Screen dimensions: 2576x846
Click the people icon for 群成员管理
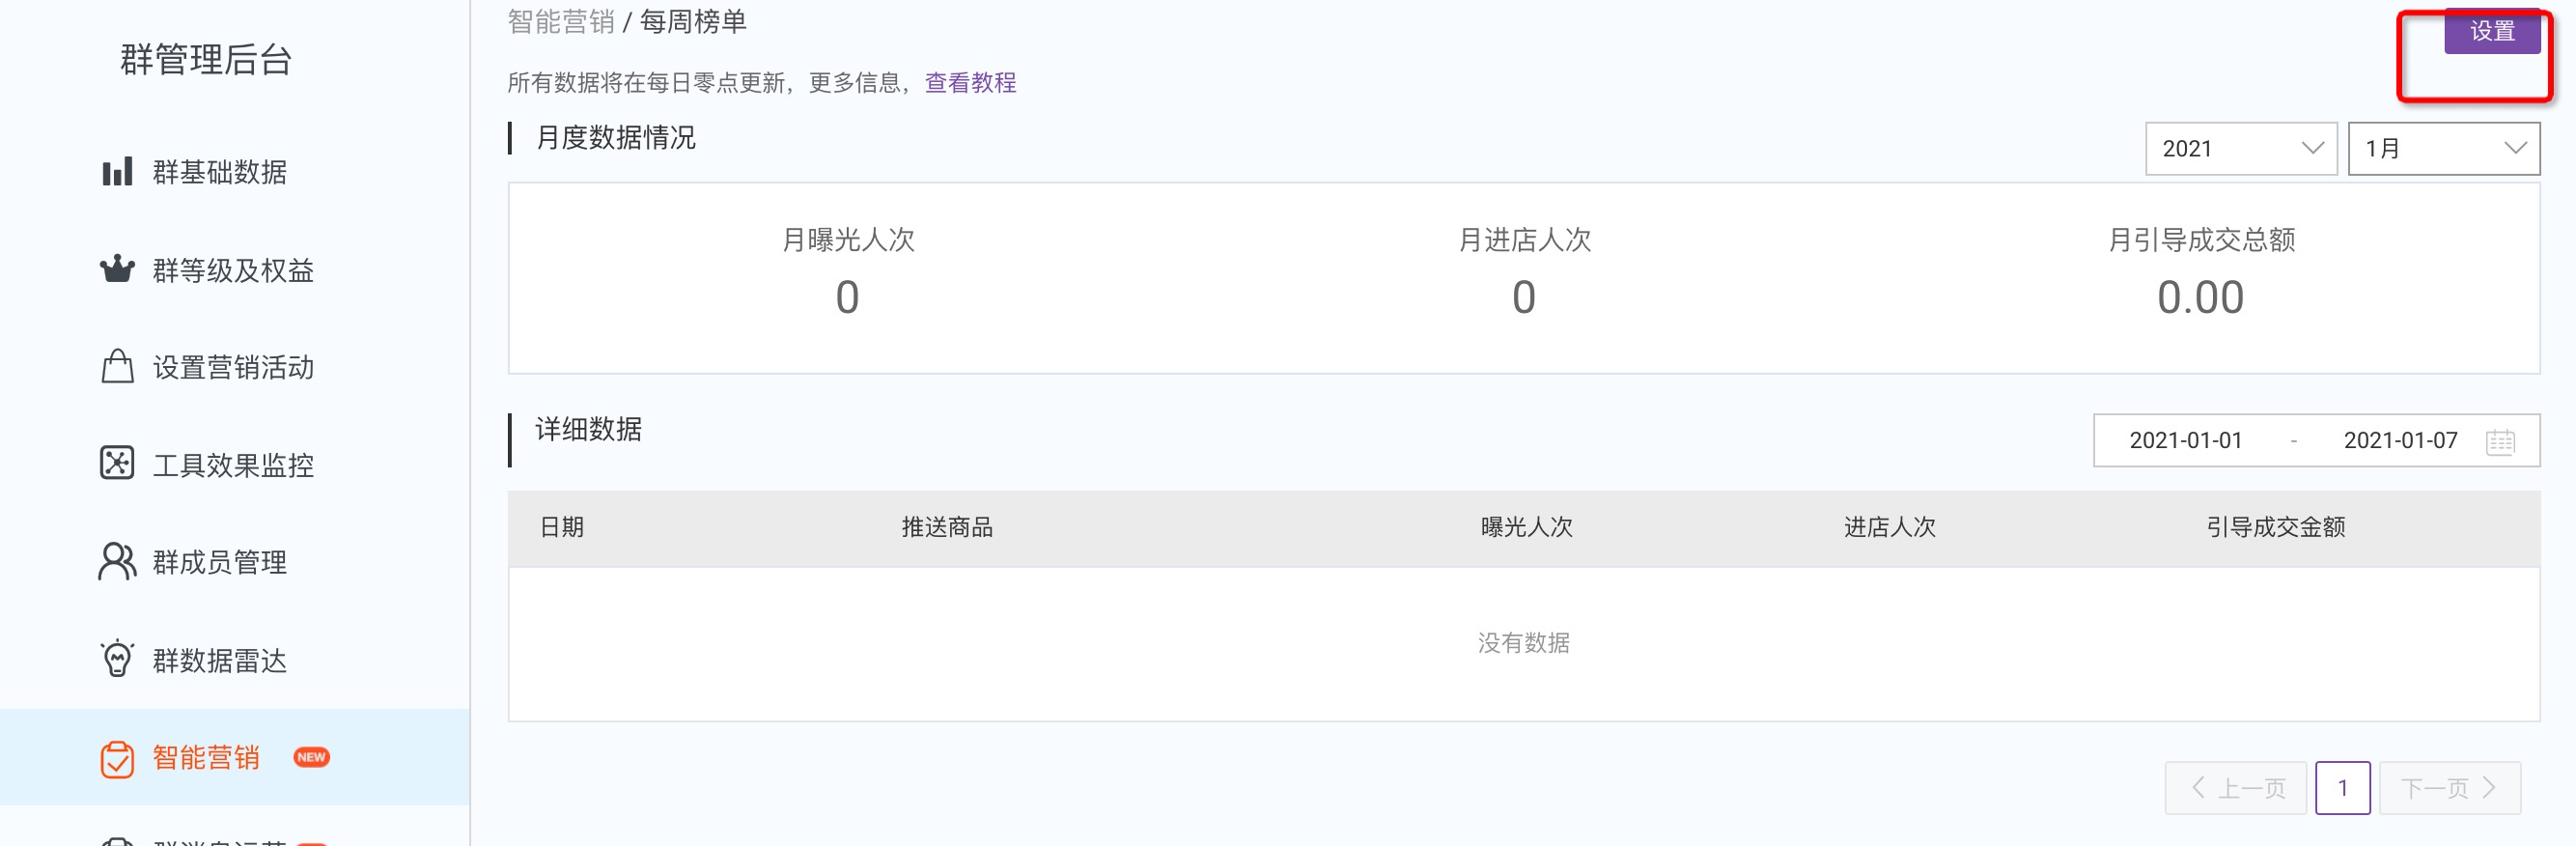117,562
